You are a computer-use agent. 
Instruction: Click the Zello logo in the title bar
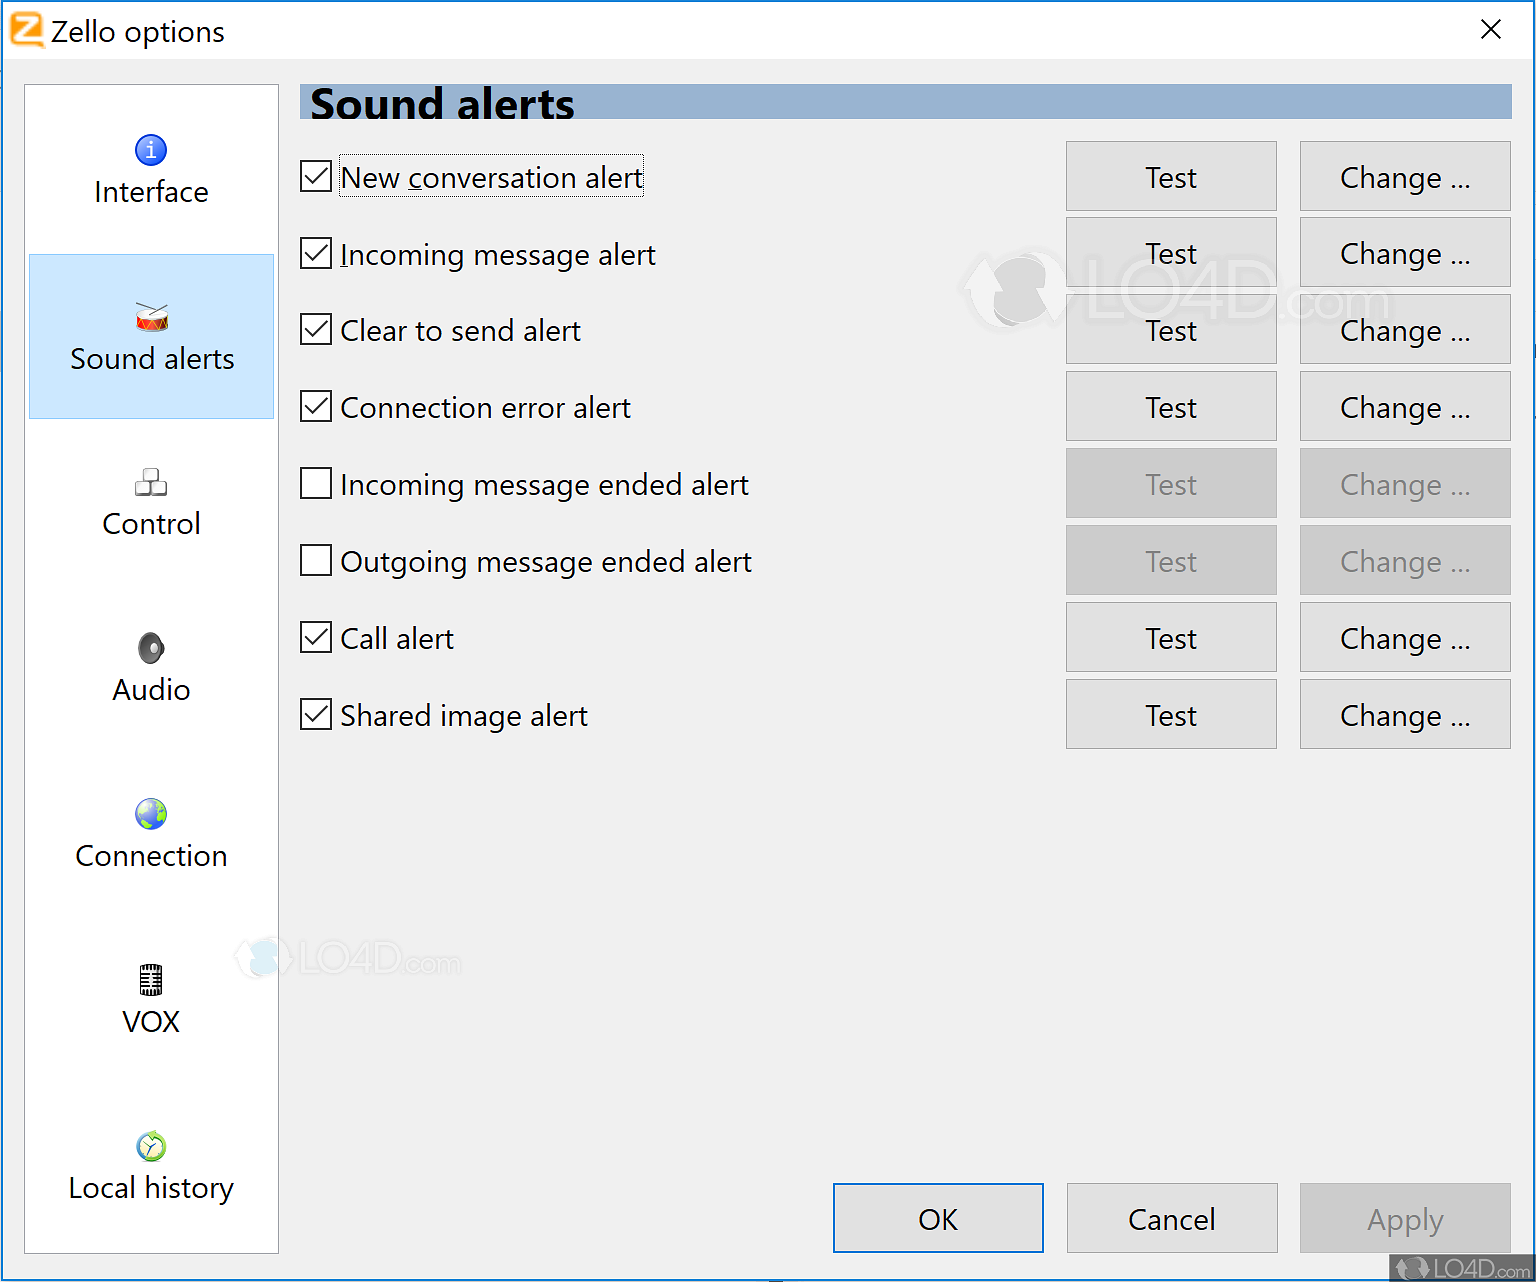point(26,30)
